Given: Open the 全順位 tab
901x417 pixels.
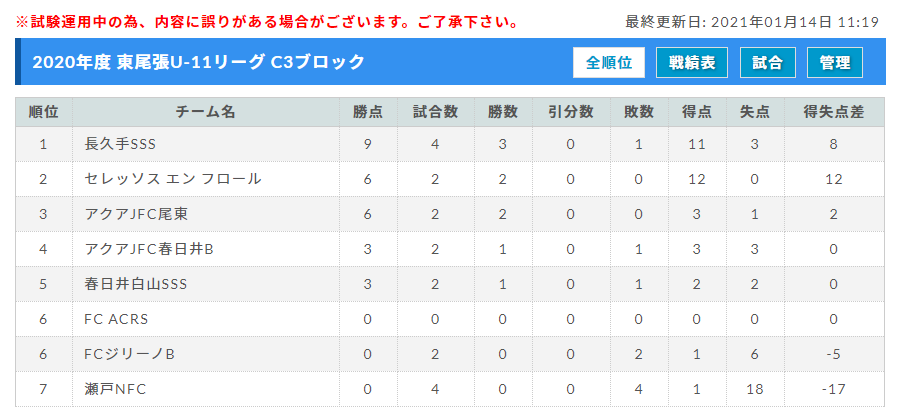Looking at the screenshot, I should [609, 63].
